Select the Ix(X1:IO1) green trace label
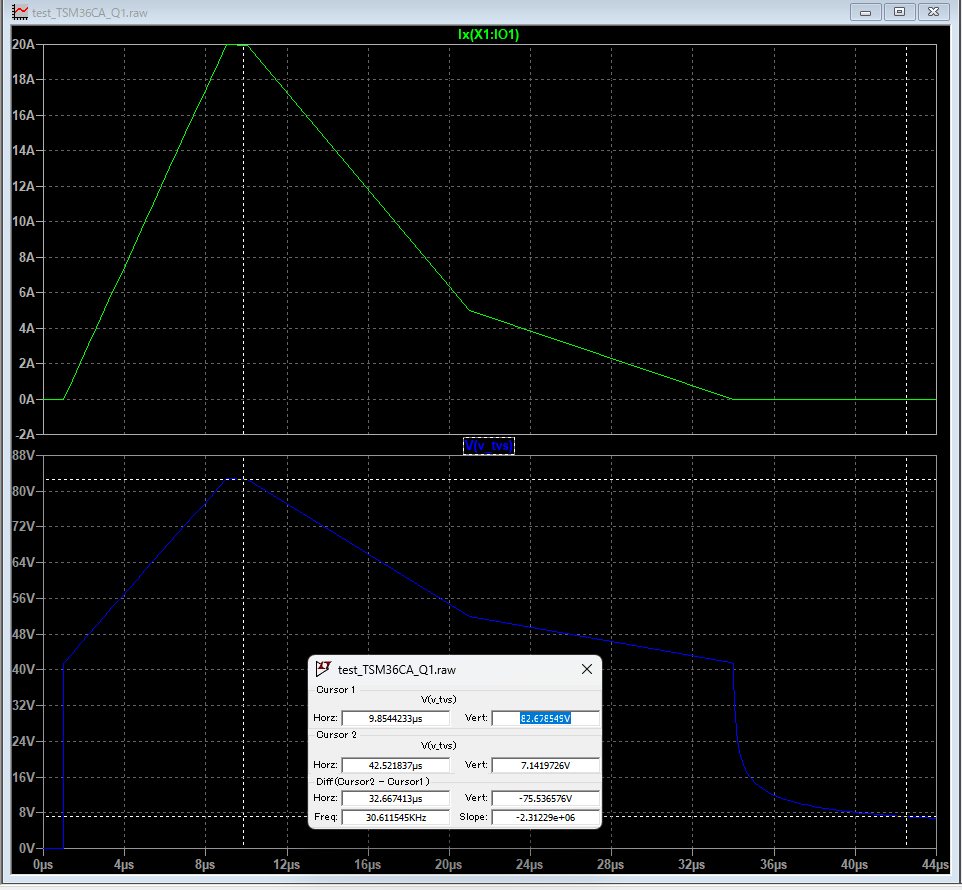This screenshot has width=962, height=890. tap(488, 34)
